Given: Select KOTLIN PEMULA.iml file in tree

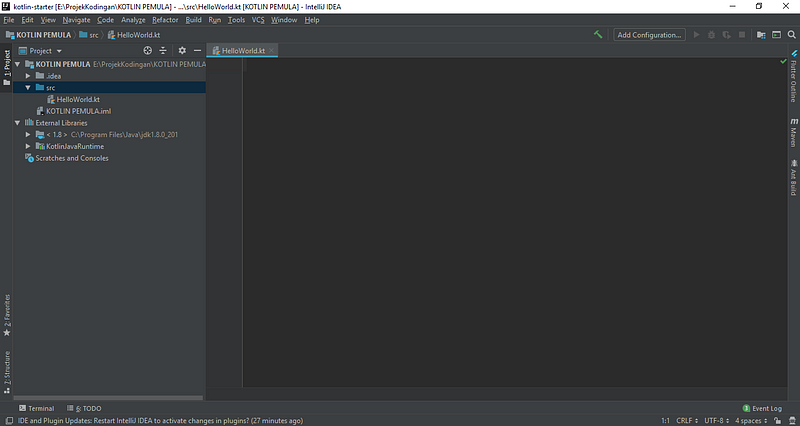Looking at the screenshot, I should coord(79,111).
